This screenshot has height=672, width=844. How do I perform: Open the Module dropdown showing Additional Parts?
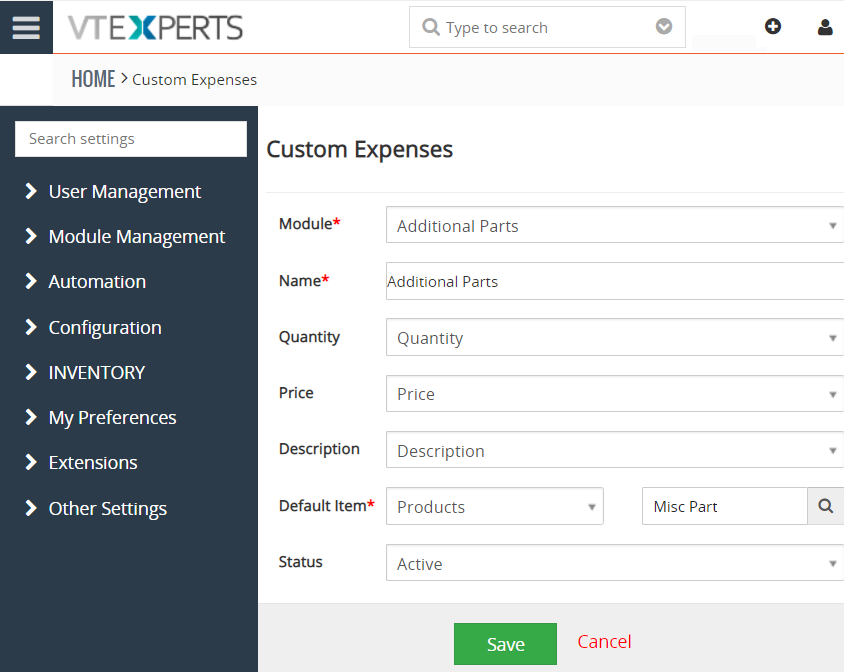pos(615,225)
